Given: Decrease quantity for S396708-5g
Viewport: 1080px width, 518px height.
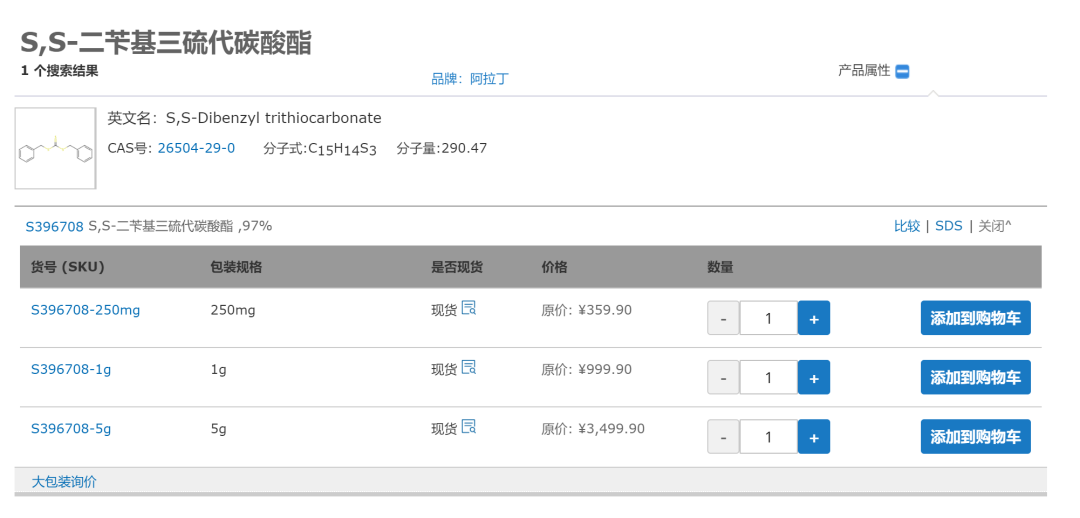Looking at the screenshot, I should [723, 437].
